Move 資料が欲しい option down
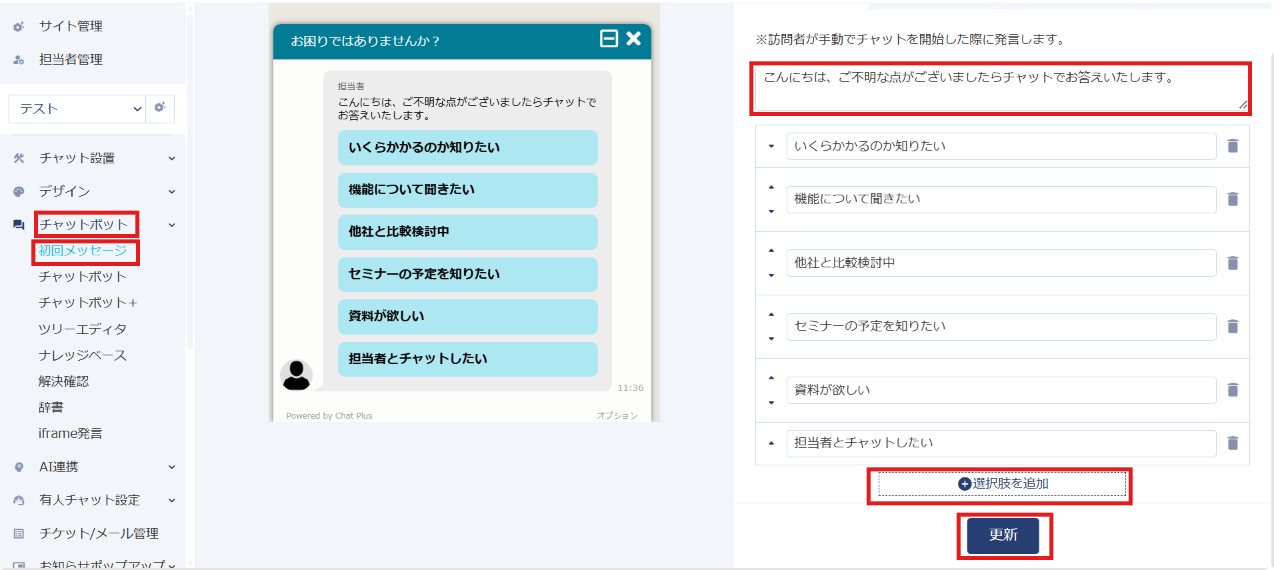Viewport: 1274px width, 570px height. point(771,402)
